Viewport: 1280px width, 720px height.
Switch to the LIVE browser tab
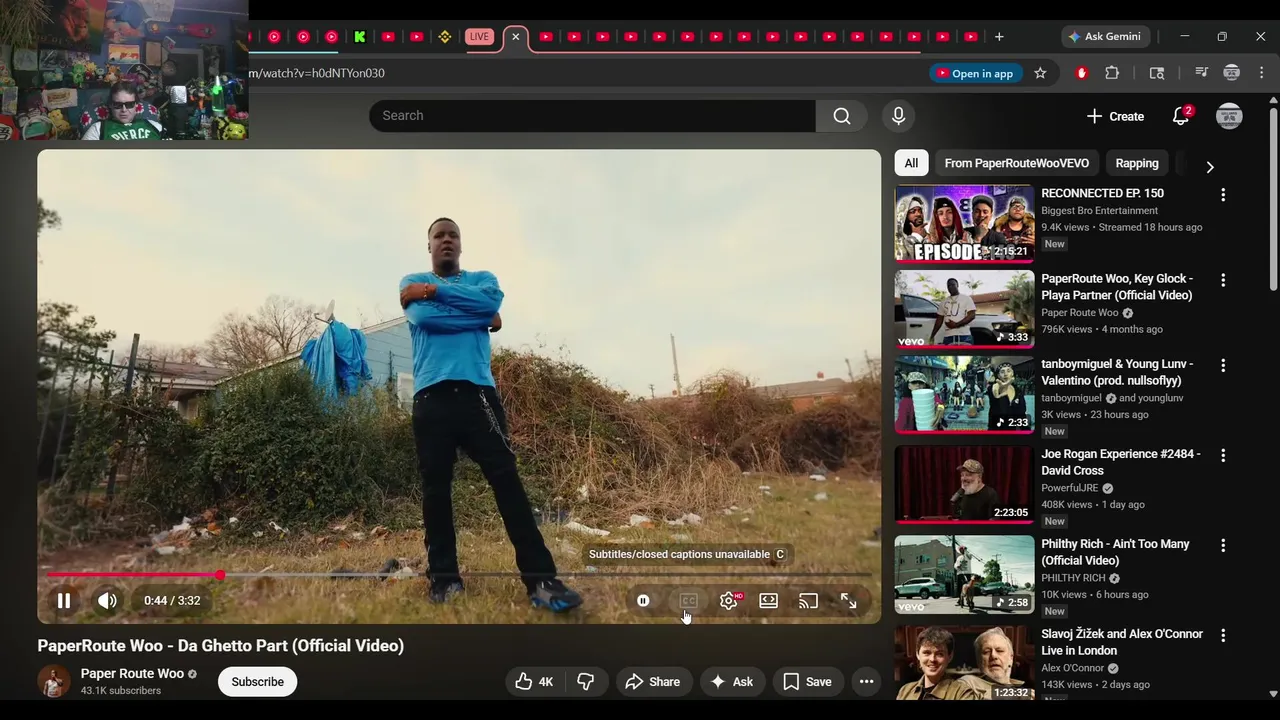(x=480, y=37)
